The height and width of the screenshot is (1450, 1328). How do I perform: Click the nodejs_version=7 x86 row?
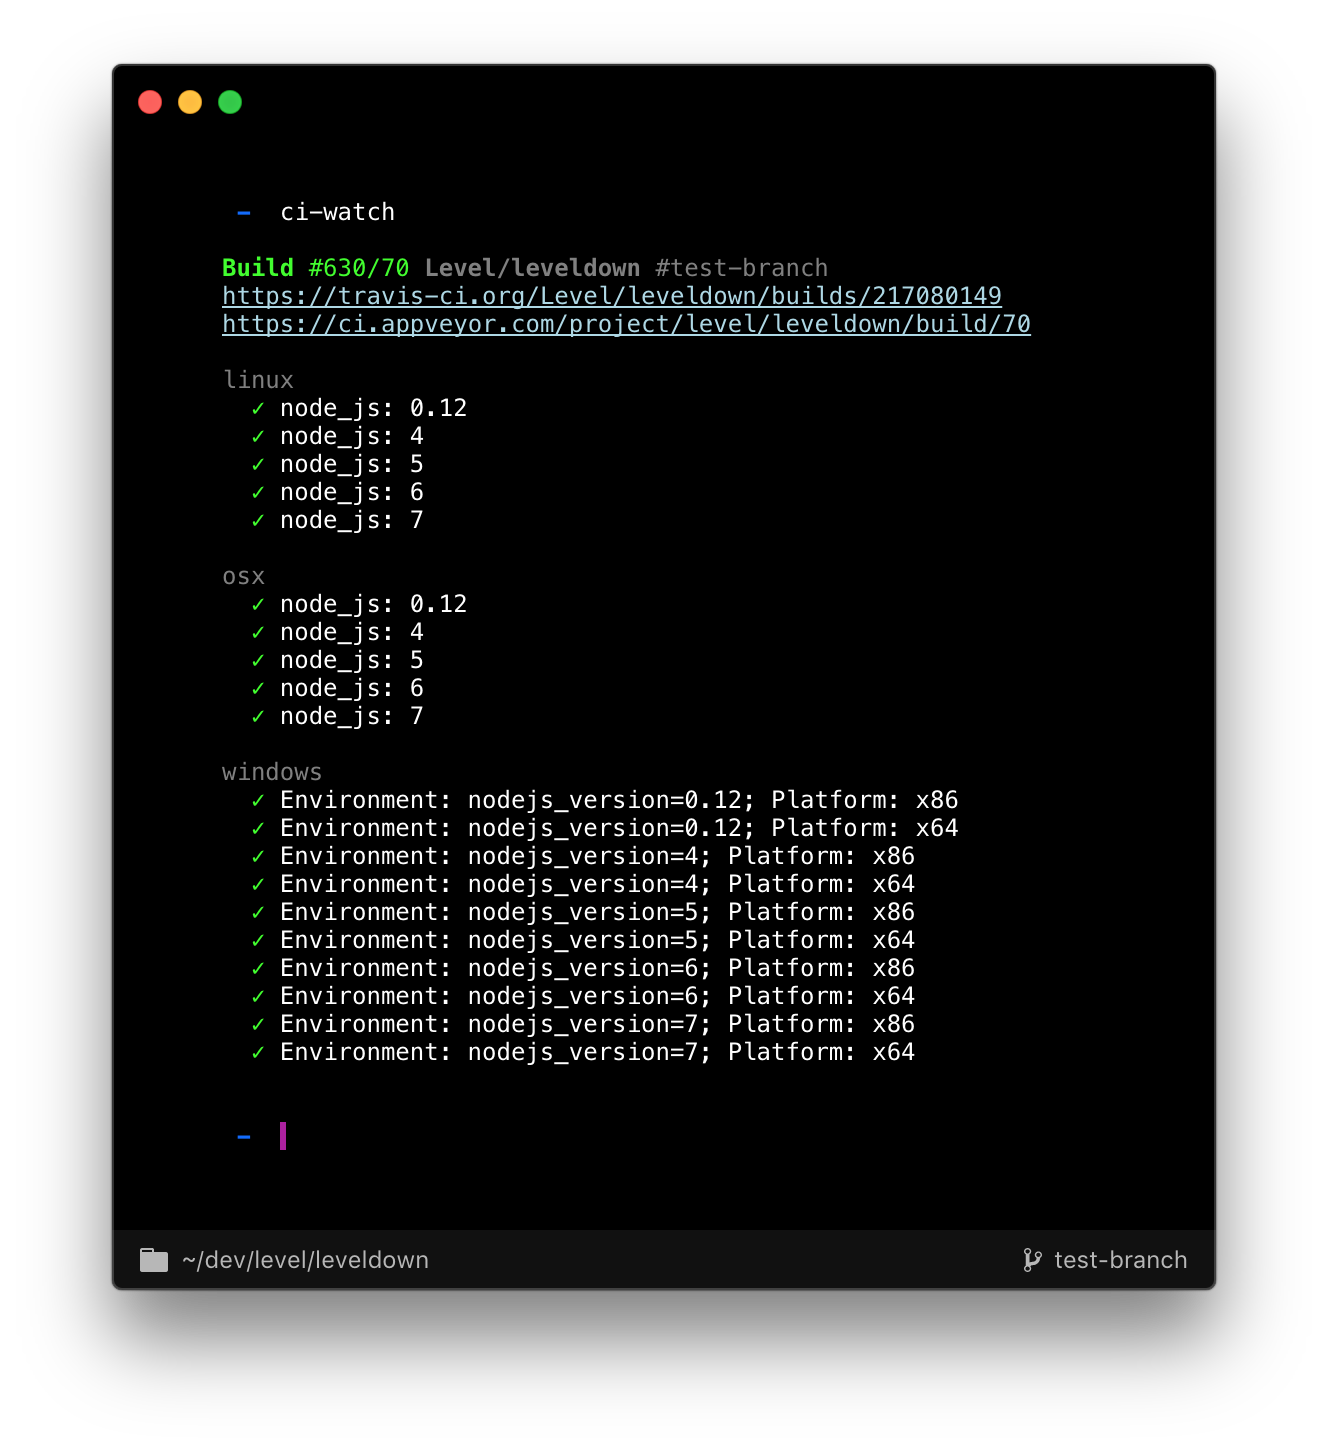tap(583, 1024)
